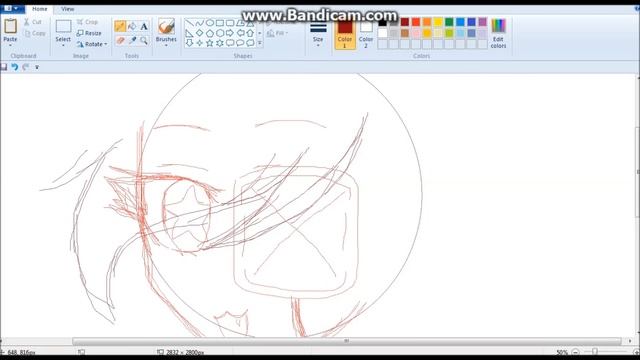Open the Select options arrow
The width and height of the screenshot is (640, 360).
tap(63, 45)
